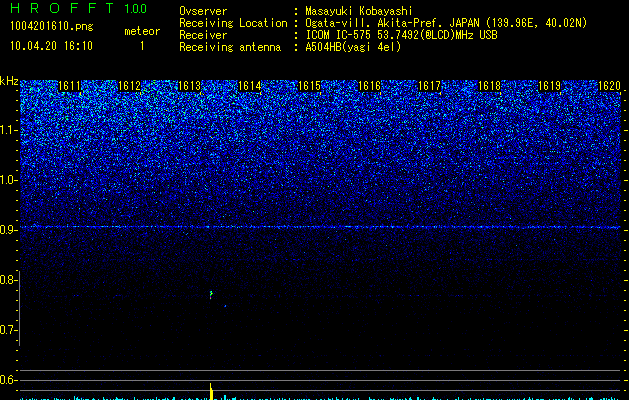
Task: Click the ICOM IC-575 receiver details
Action: (x=401, y=35)
